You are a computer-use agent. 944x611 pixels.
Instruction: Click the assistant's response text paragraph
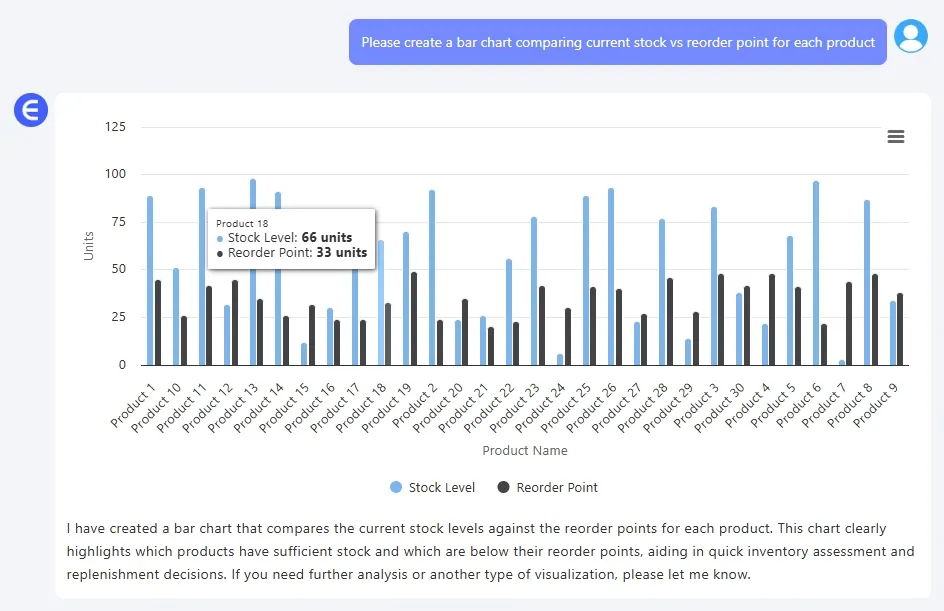[490, 551]
